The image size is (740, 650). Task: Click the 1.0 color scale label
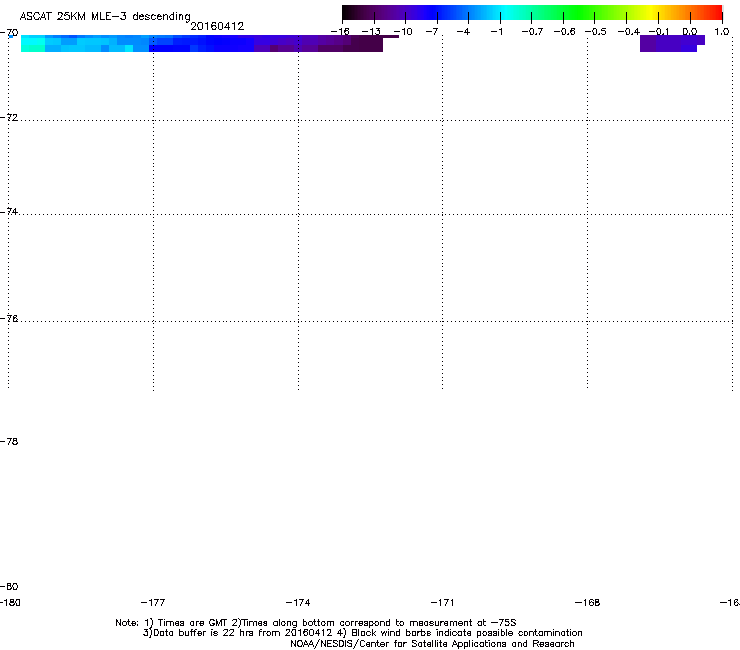pos(722,32)
